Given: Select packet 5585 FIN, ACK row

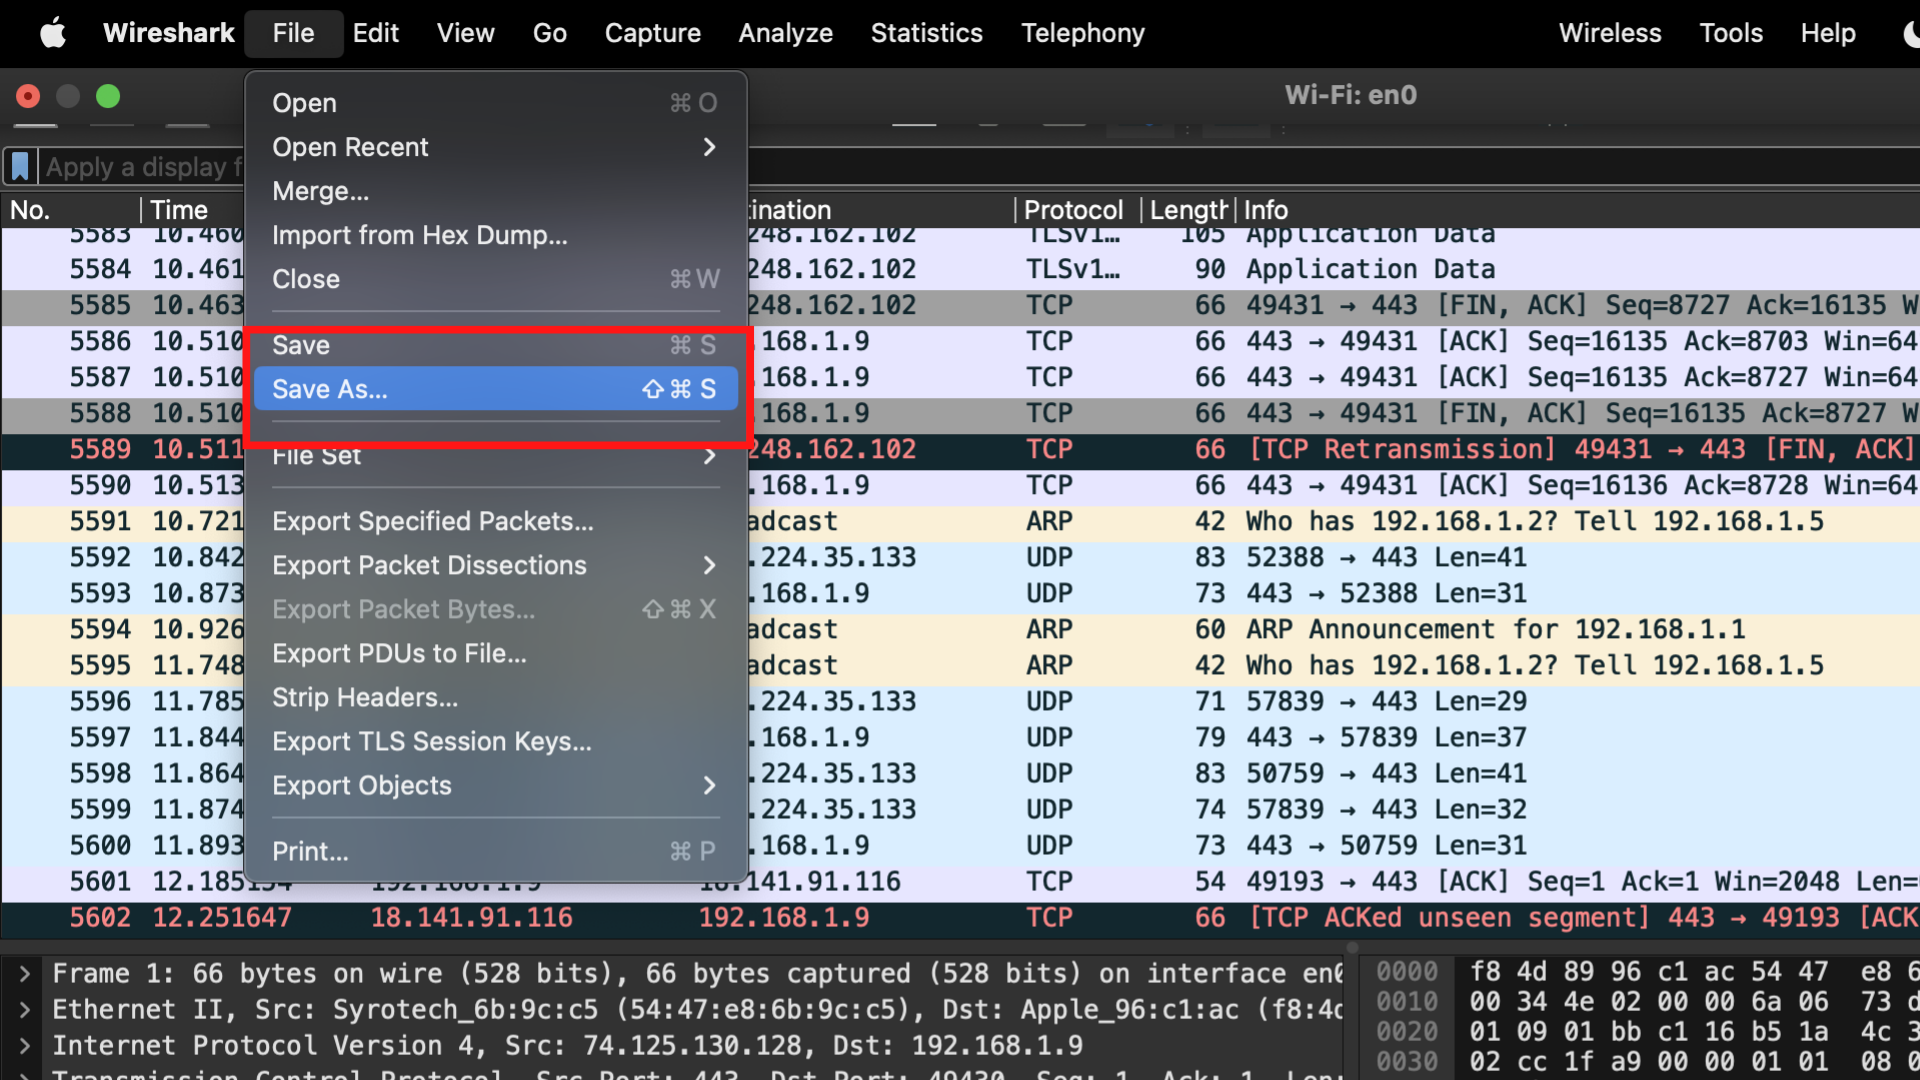Looking at the screenshot, I should pyautogui.click(x=1334, y=305).
